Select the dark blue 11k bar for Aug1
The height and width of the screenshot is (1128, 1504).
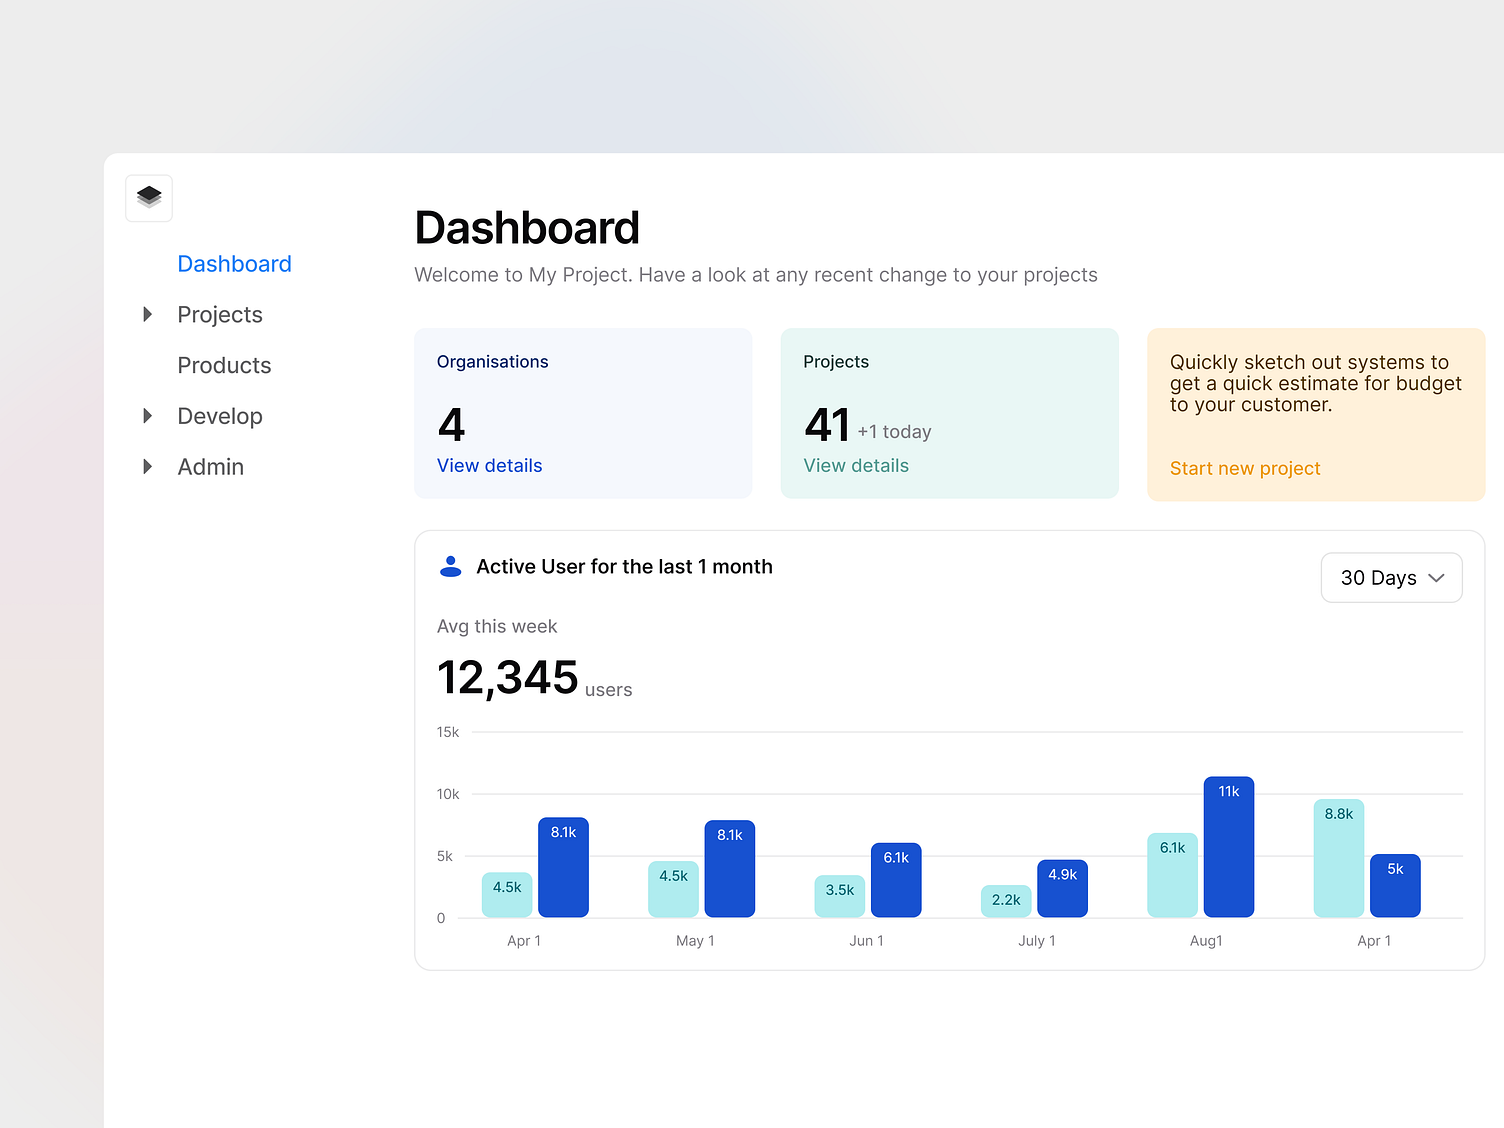pyautogui.click(x=1228, y=847)
